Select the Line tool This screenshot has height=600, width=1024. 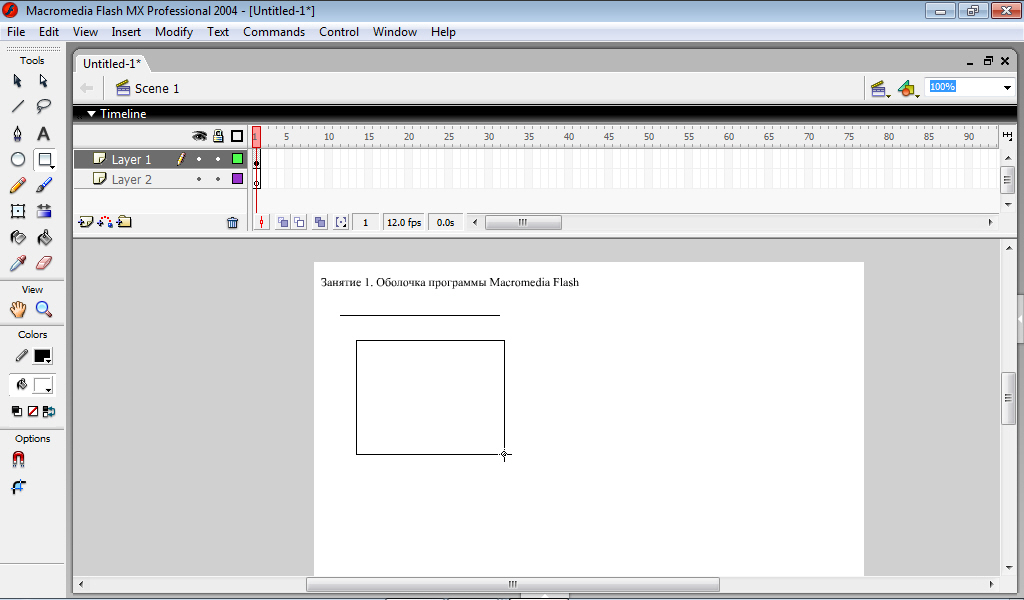point(18,106)
